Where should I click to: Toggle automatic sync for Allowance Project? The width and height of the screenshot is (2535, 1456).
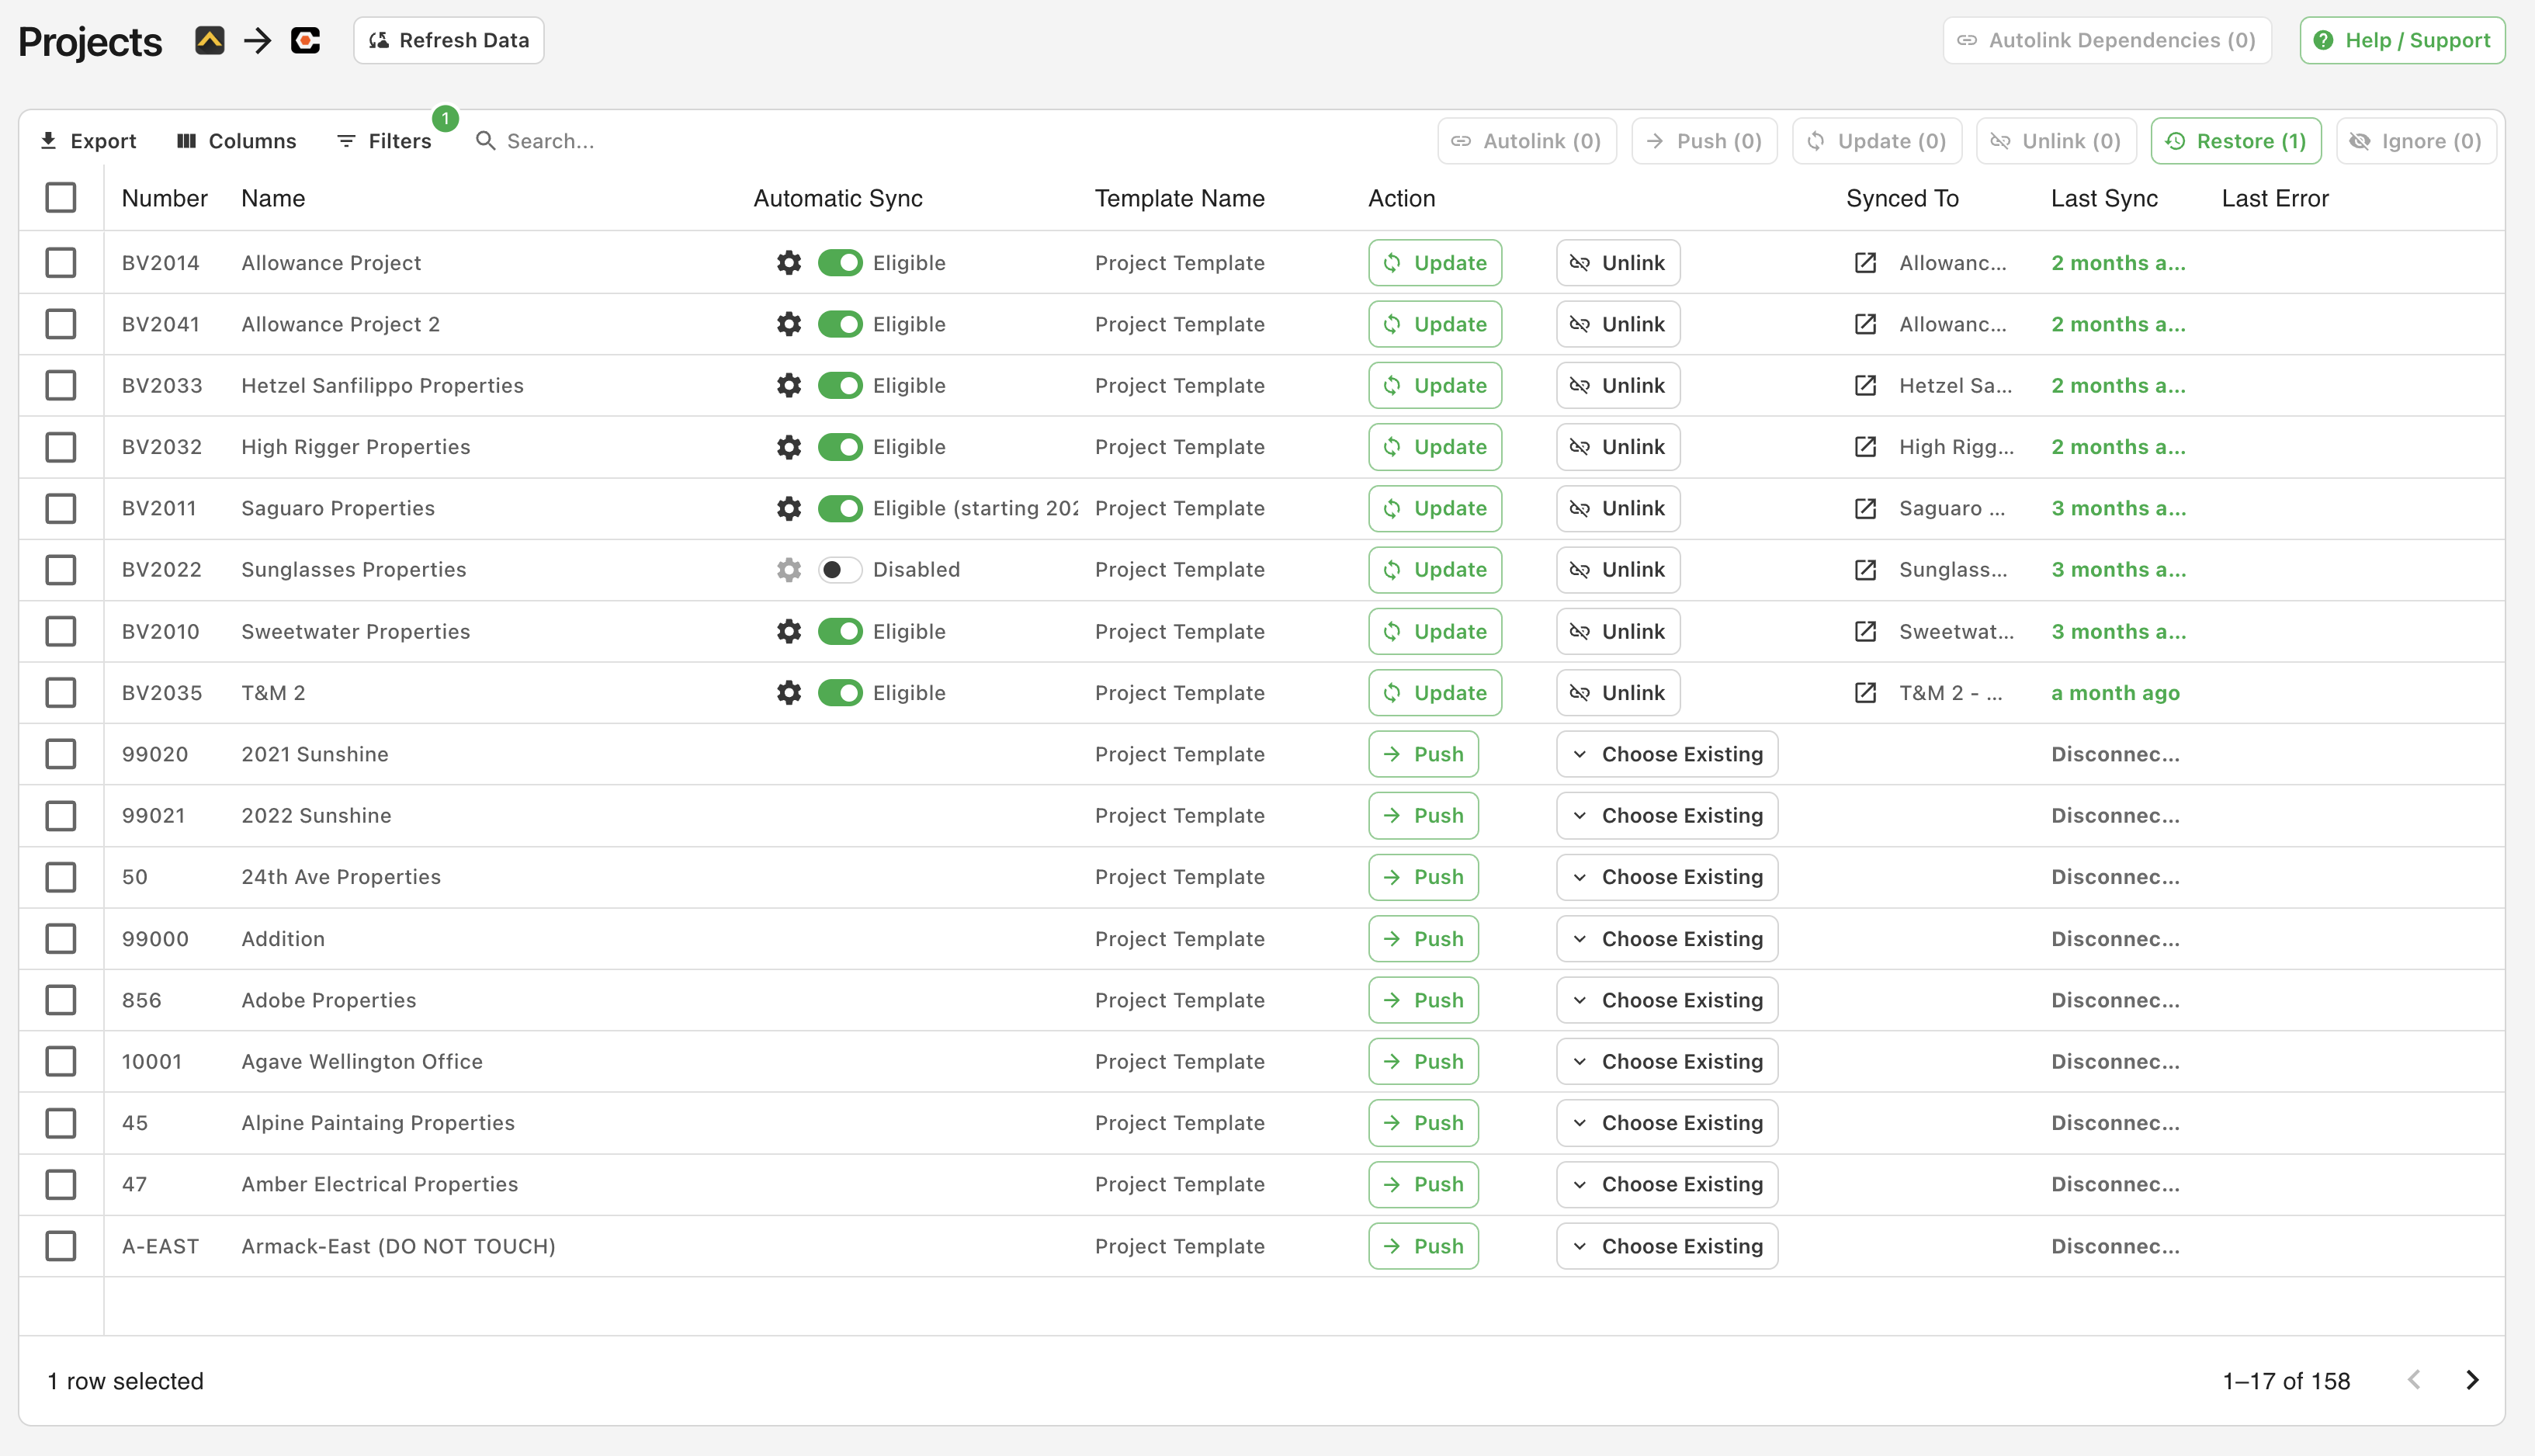840,263
